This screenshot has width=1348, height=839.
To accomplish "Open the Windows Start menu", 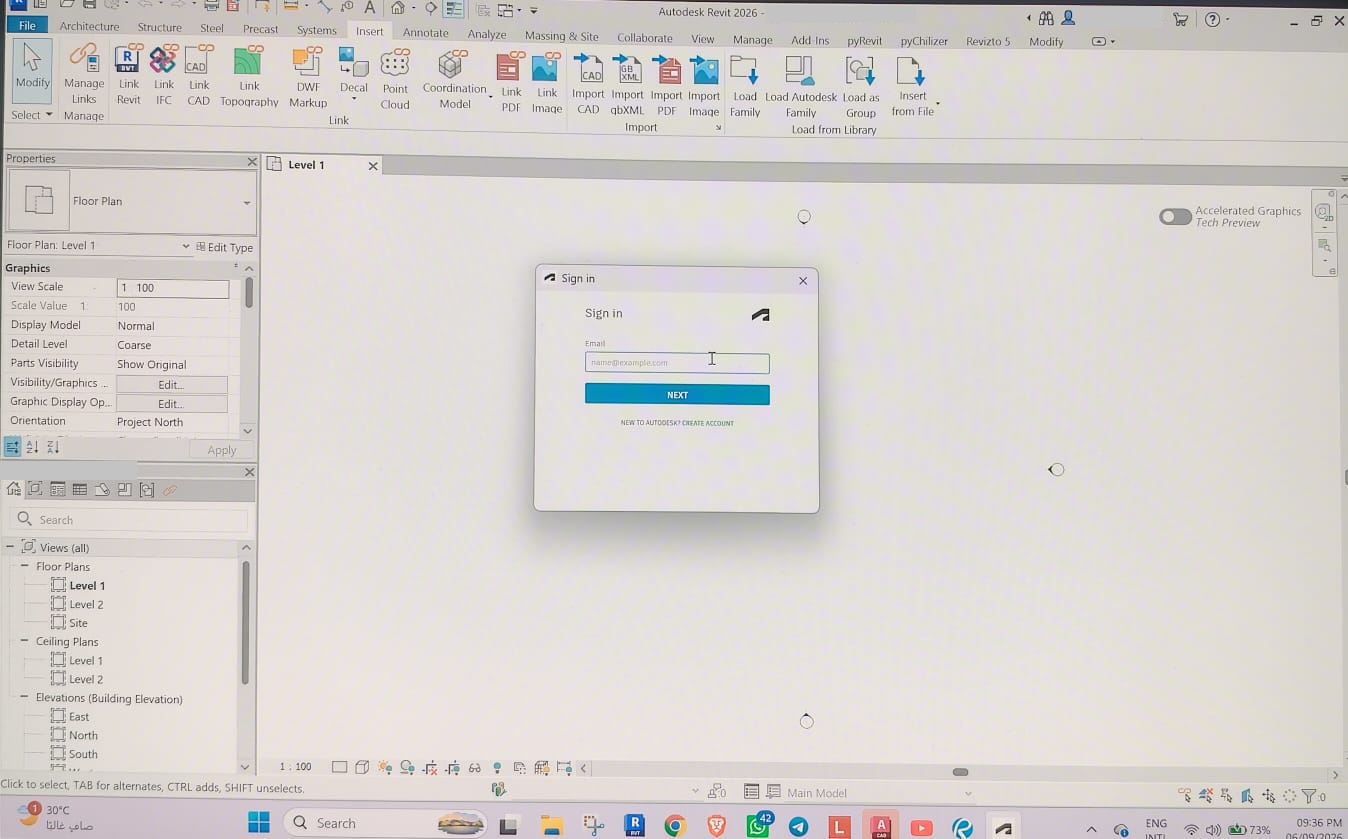I will point(259,823).
